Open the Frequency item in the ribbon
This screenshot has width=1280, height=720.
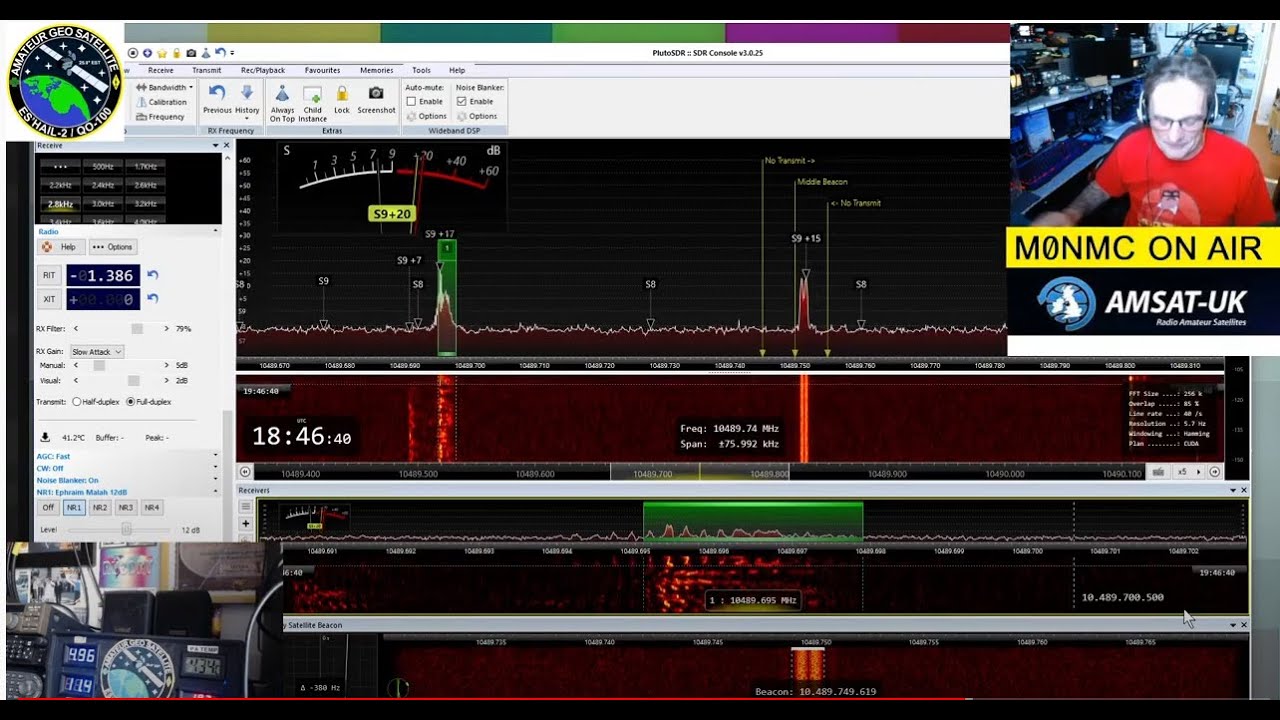tap(160, 117)
